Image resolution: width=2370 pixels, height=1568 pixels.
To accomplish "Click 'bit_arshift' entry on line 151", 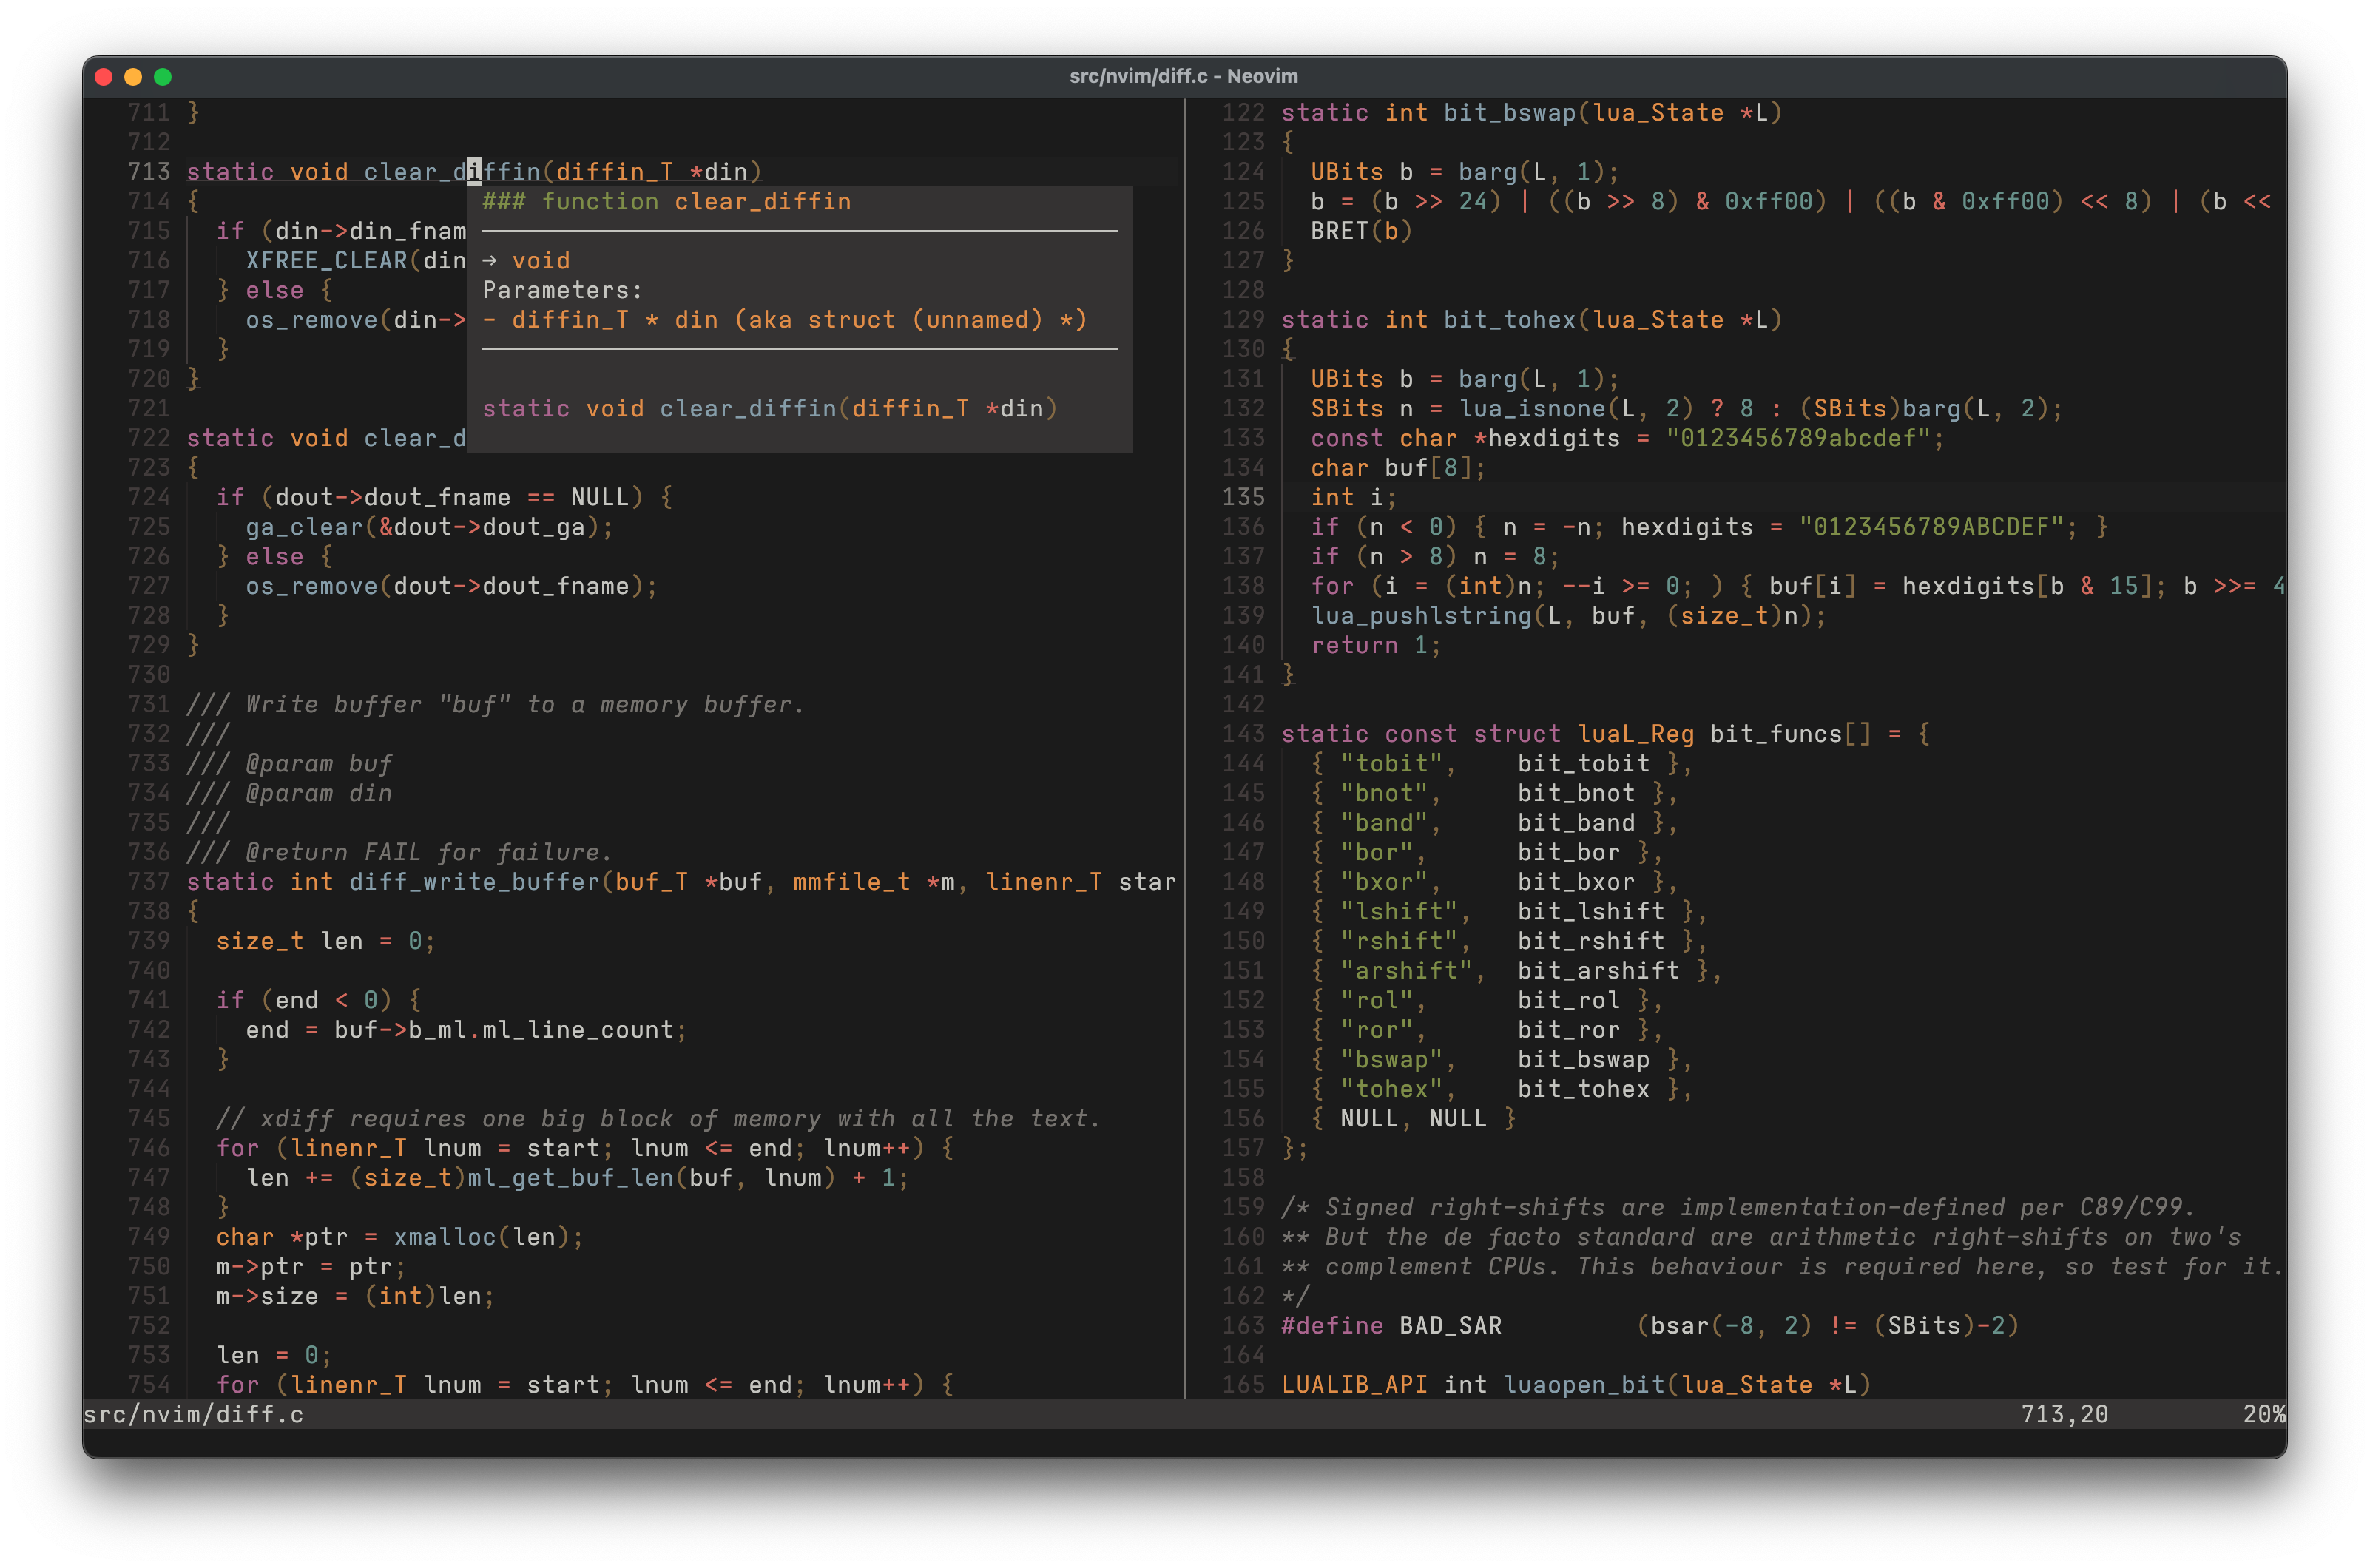I will pos(1598,970).
